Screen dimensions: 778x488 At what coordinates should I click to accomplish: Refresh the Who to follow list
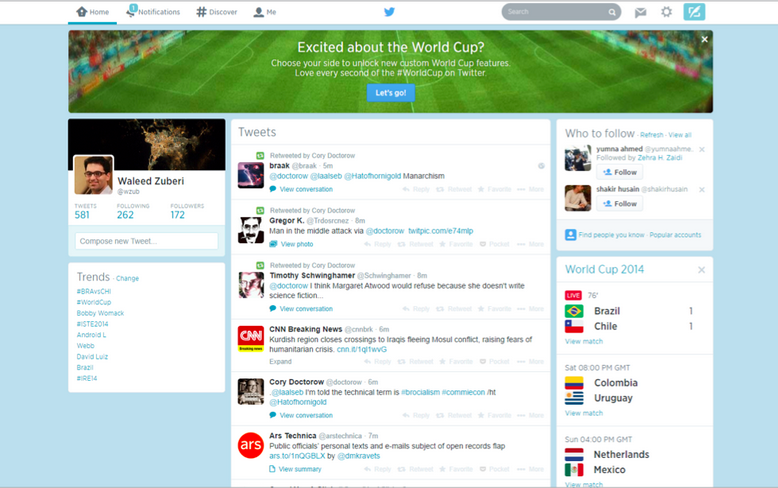click(651, 135)
